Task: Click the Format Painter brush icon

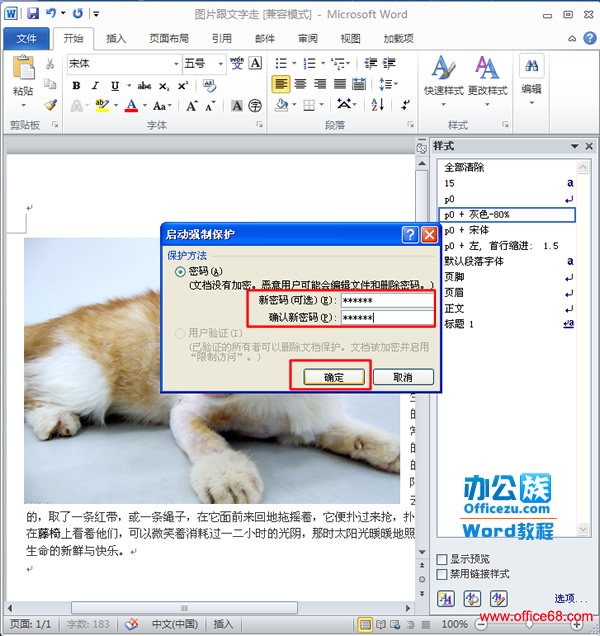Action: (x=50, y=105)
